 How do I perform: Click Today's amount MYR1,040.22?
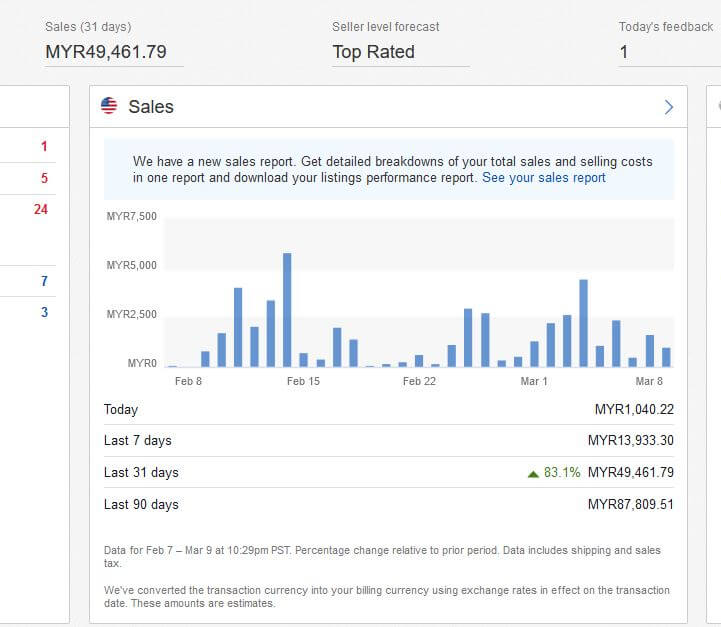pos(634,410)
